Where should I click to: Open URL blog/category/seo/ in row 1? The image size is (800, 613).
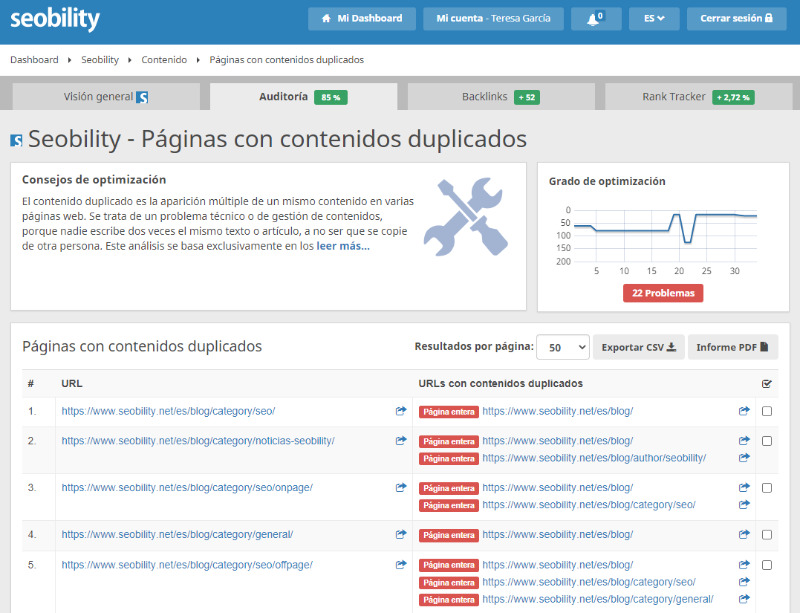168,411
